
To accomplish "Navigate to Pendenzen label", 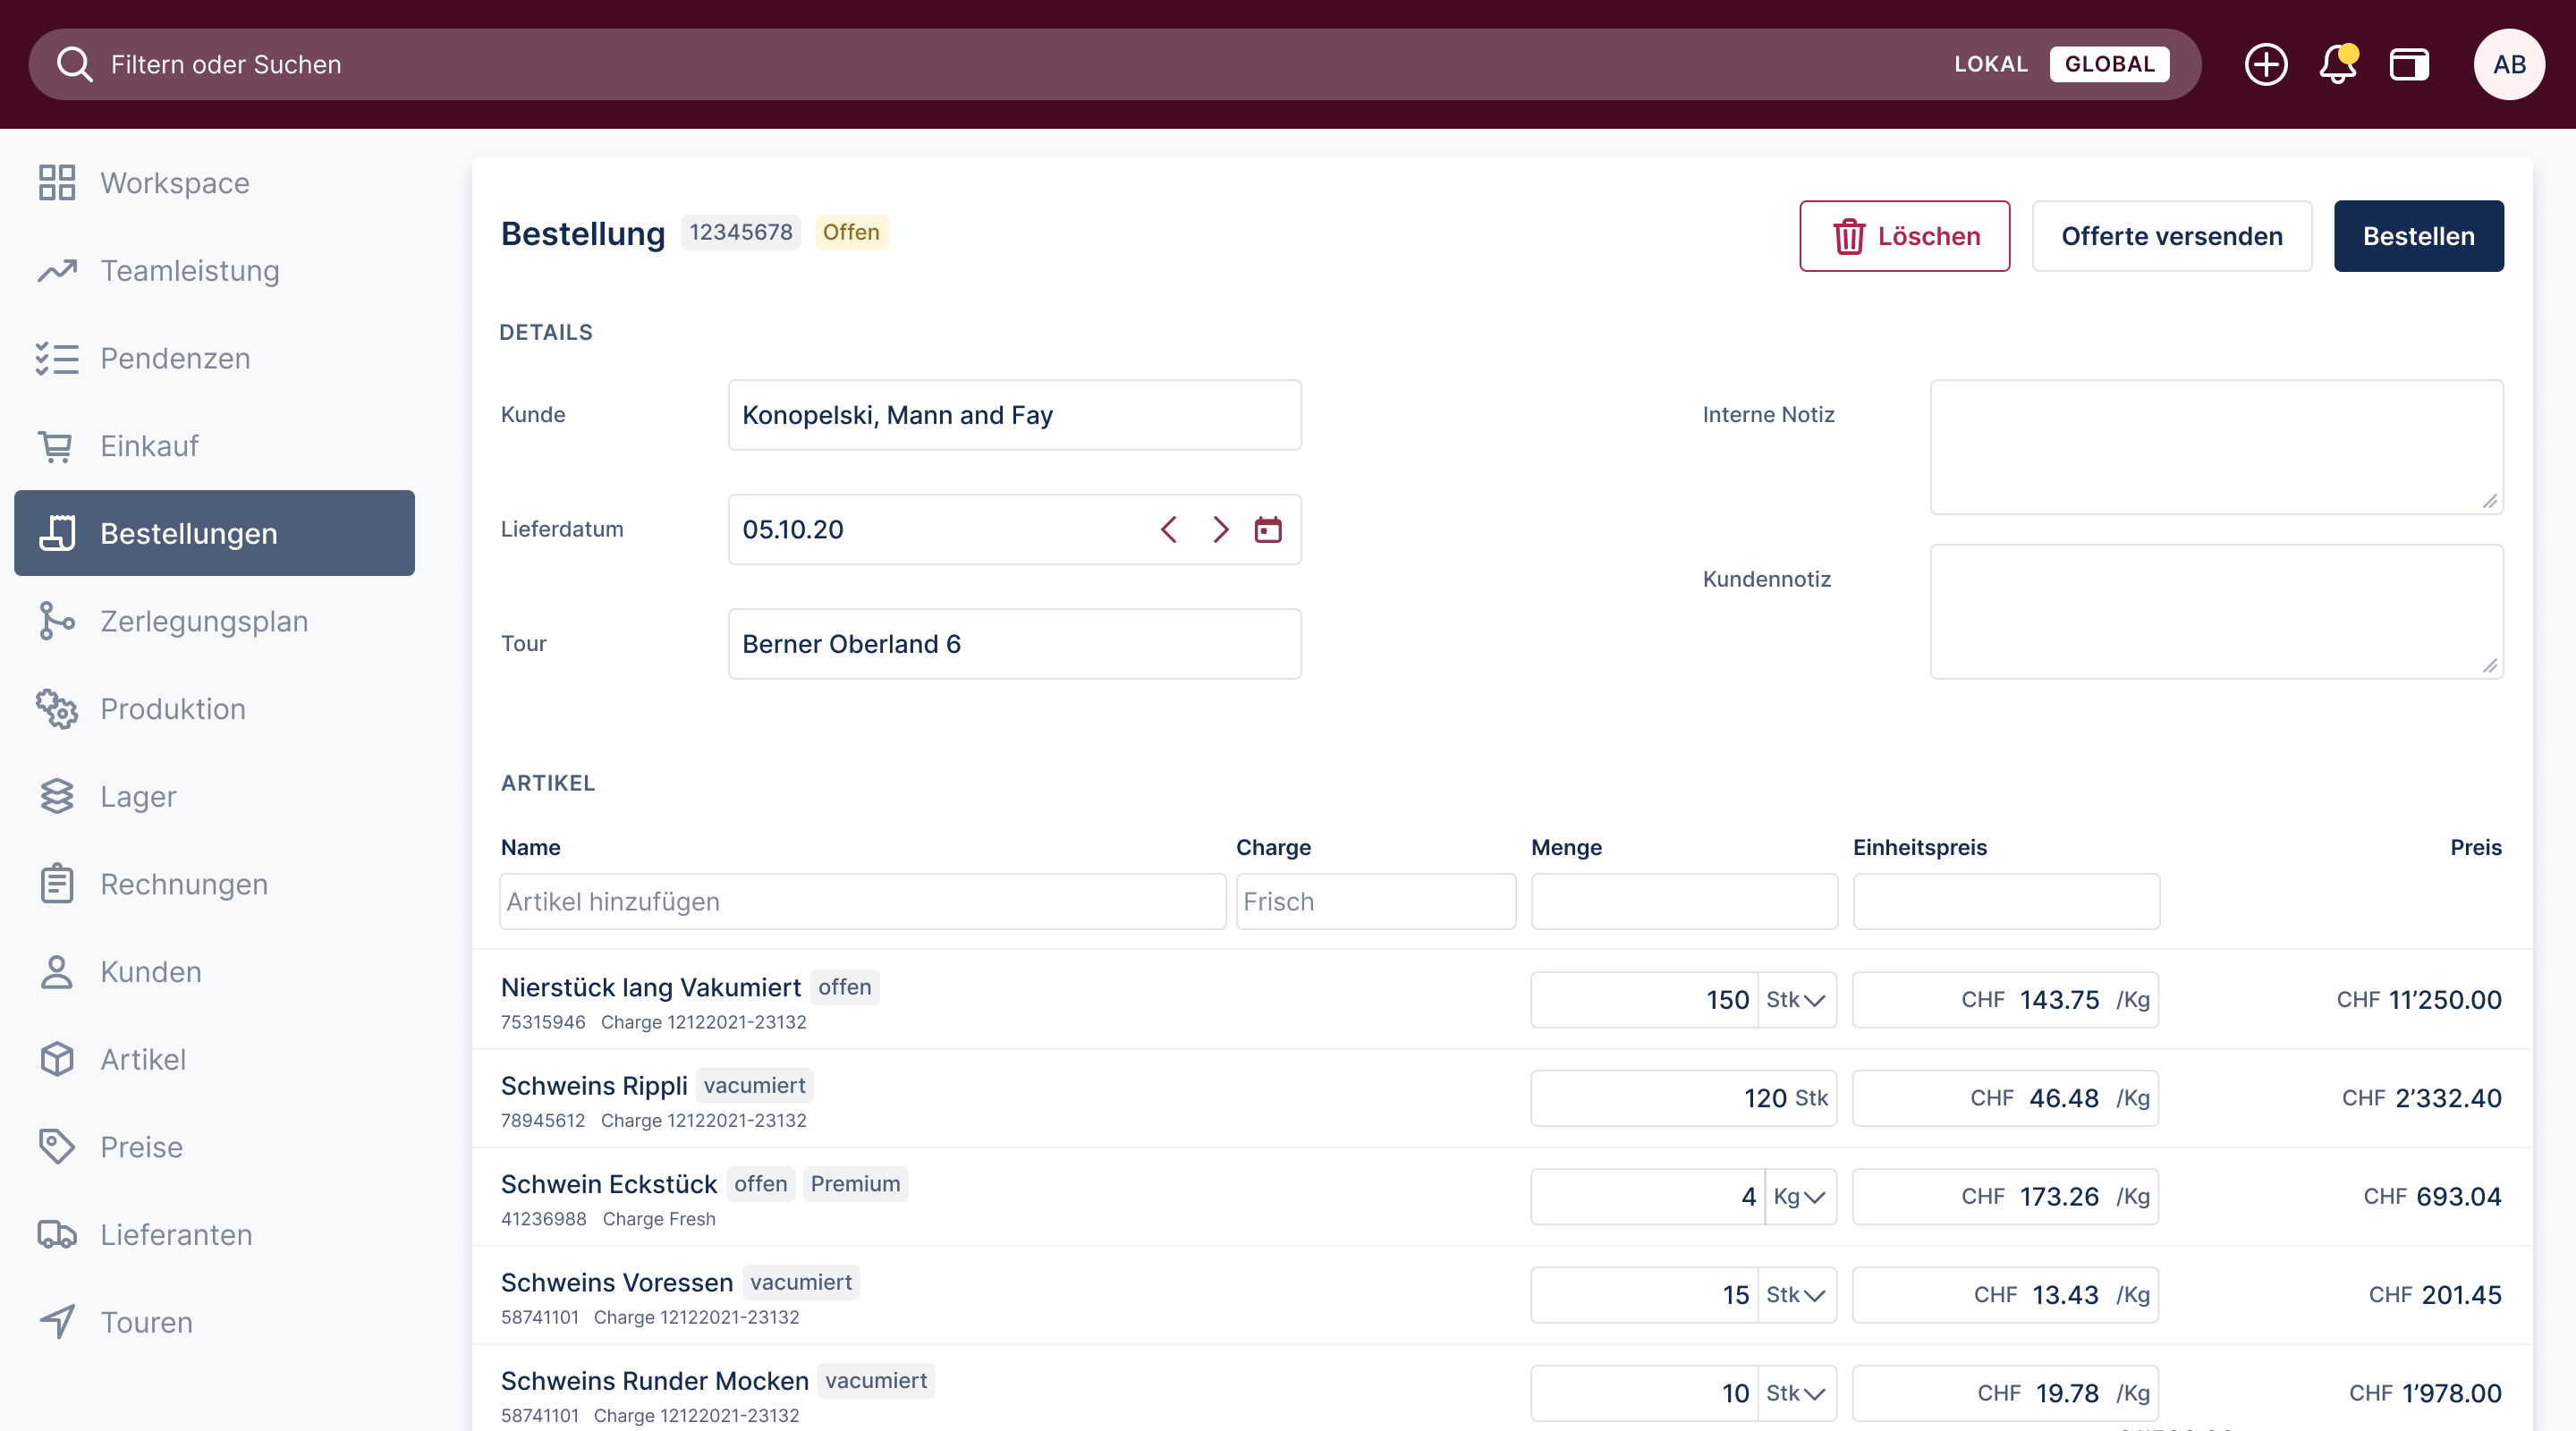I will [175, 358].
